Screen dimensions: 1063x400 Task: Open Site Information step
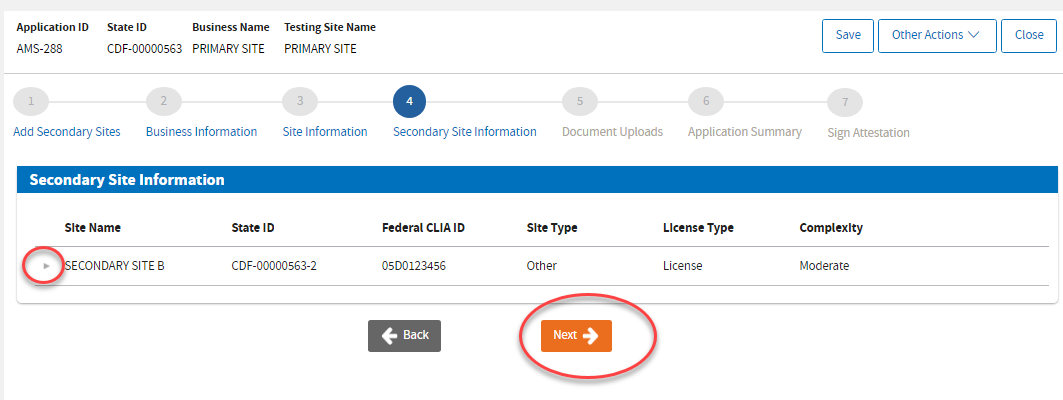pos(325,132)
